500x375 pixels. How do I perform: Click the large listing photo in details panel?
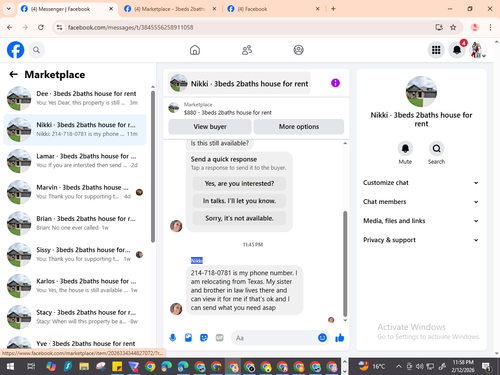(x=421, y=92)
